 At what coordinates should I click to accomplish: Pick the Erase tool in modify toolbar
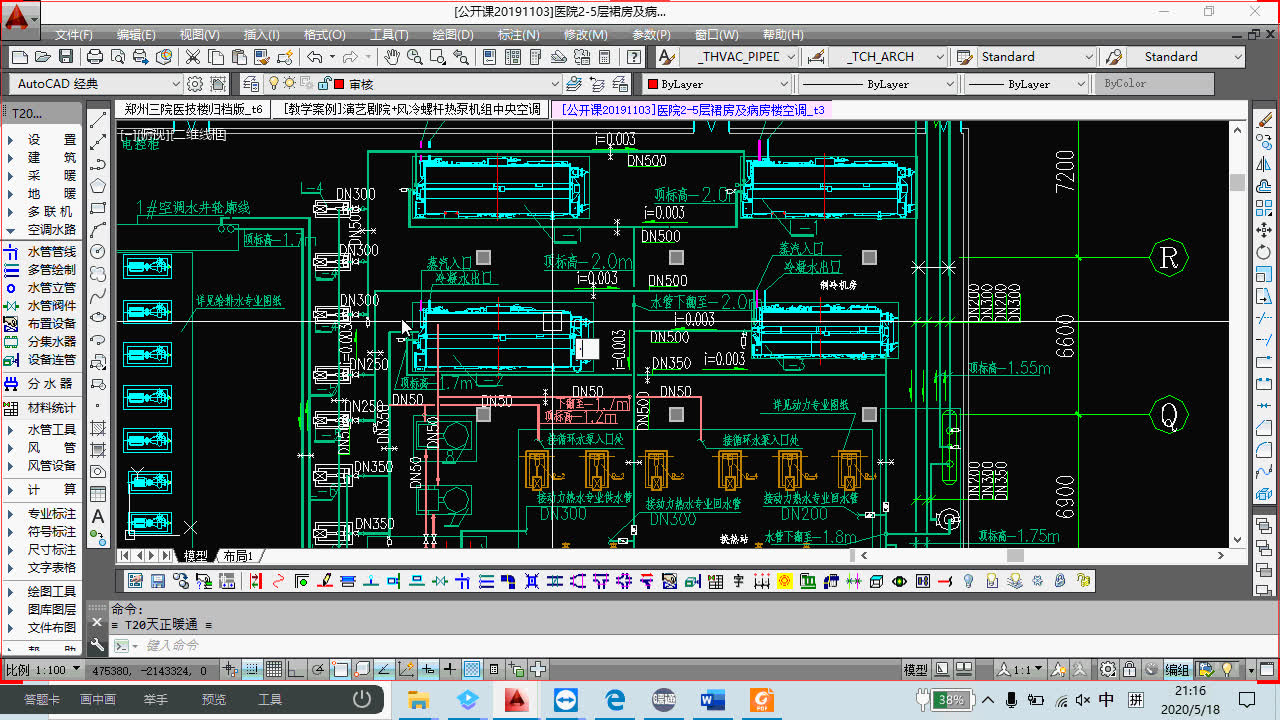[1263, 120]
